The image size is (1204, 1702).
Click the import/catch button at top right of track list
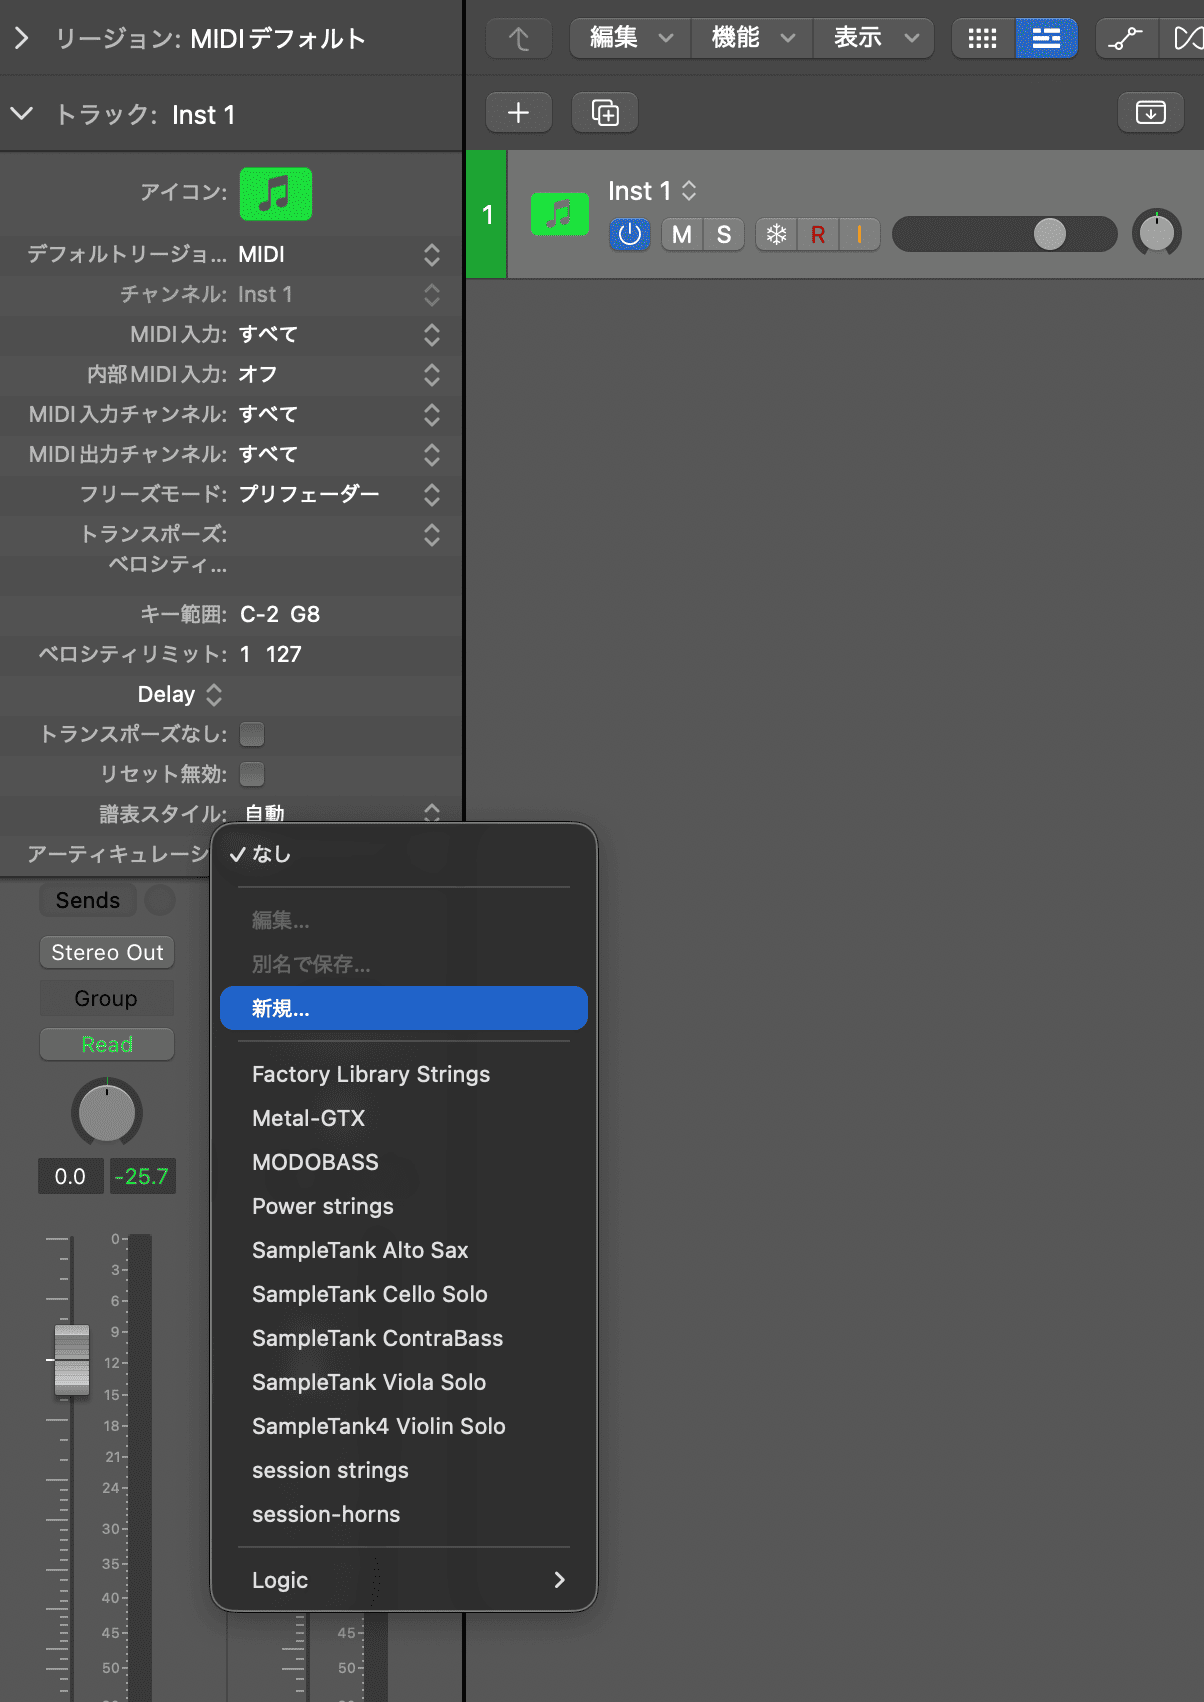click(x=1151, y=112)
